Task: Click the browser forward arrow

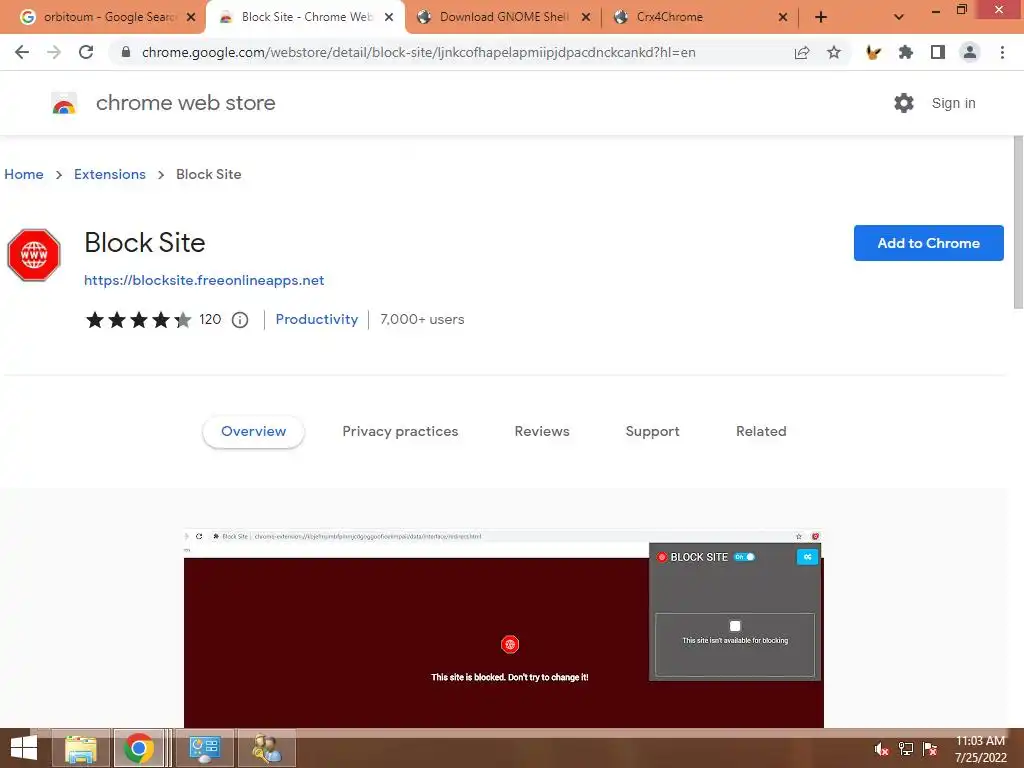Action: (x=54, y=52)
